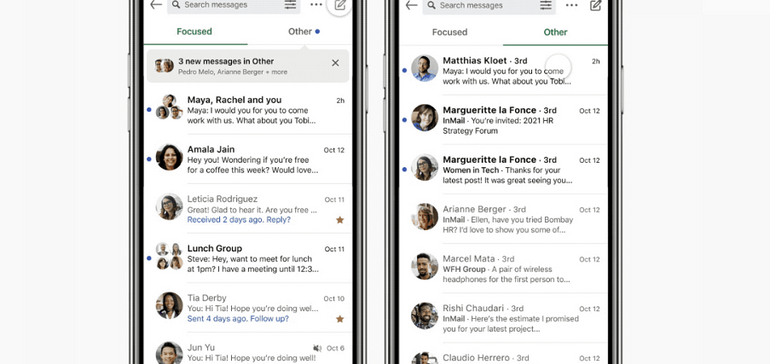
Task: Open Amala Jain conversation
Action: coord(248,159)
